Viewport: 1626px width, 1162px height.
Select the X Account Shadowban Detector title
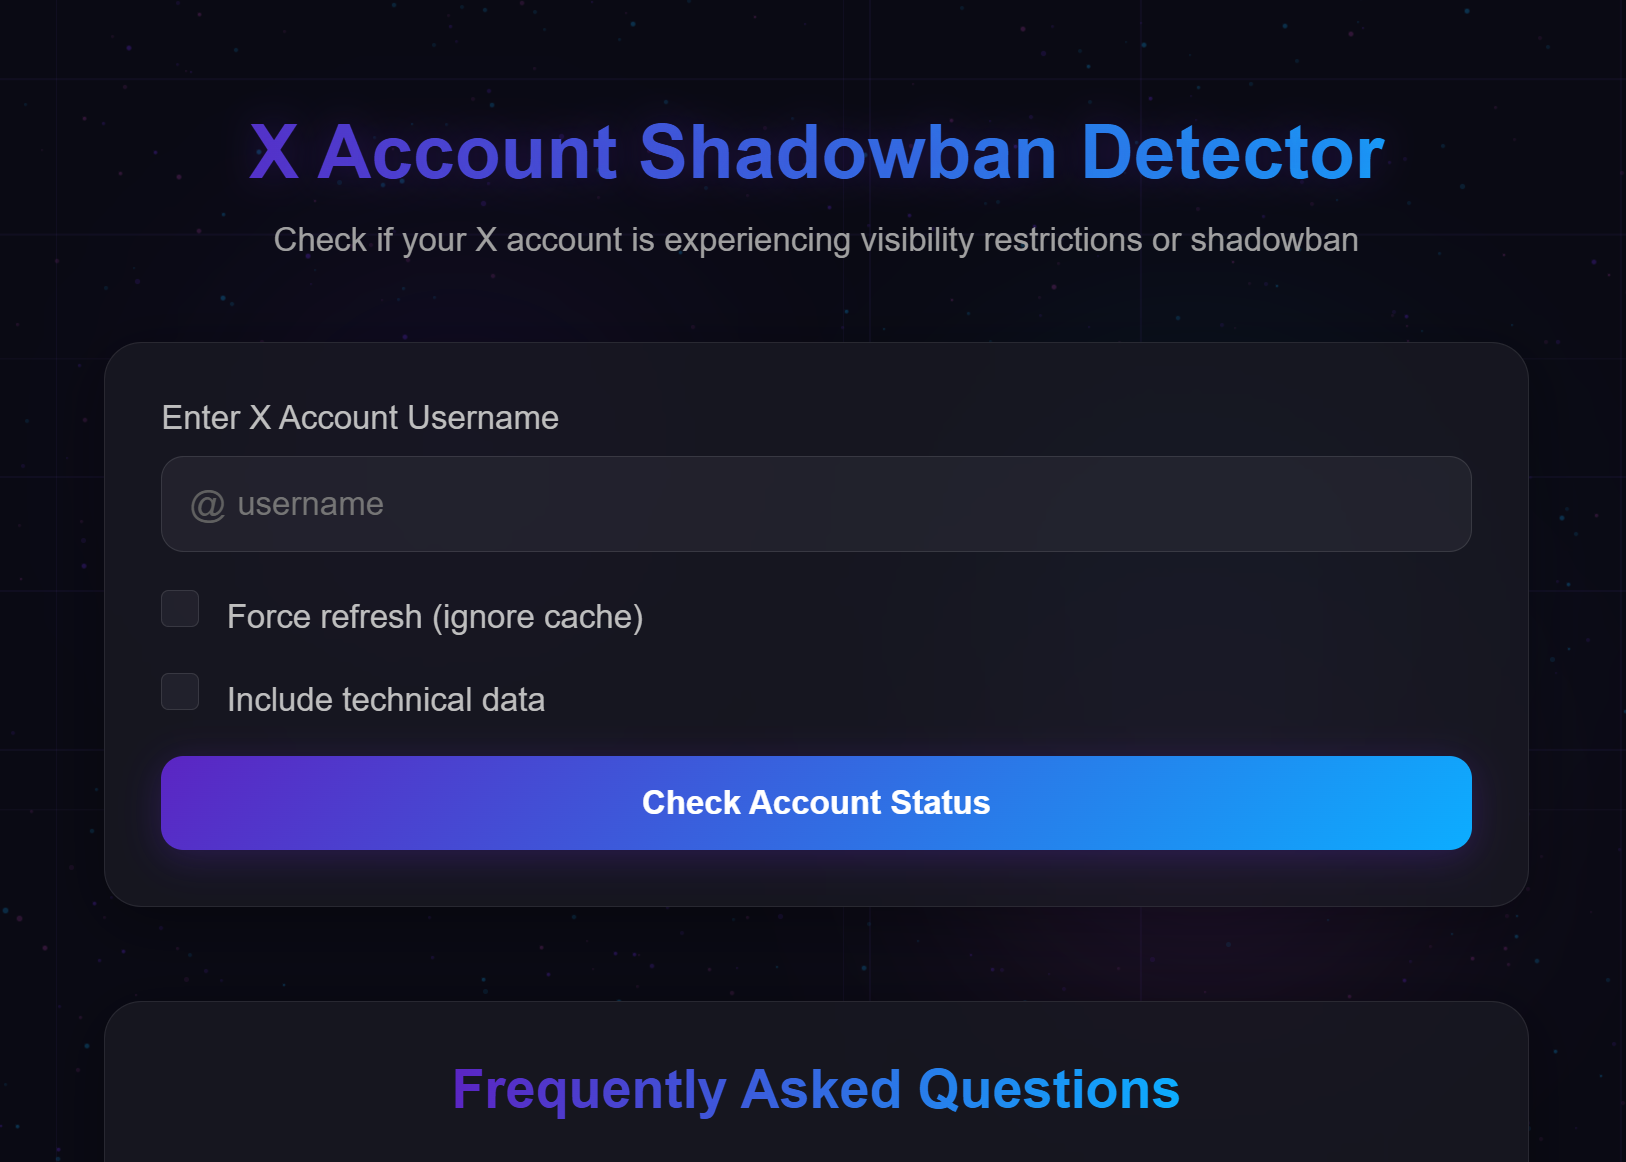pyautogui.click(x=815, y=152)
